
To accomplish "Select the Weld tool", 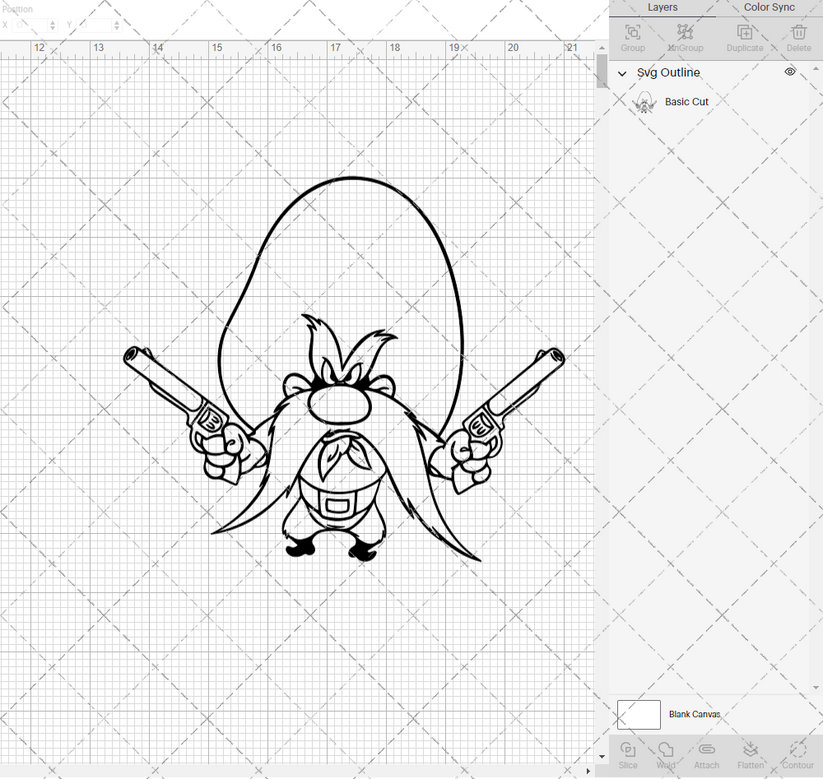I will (x=666, y=750).
